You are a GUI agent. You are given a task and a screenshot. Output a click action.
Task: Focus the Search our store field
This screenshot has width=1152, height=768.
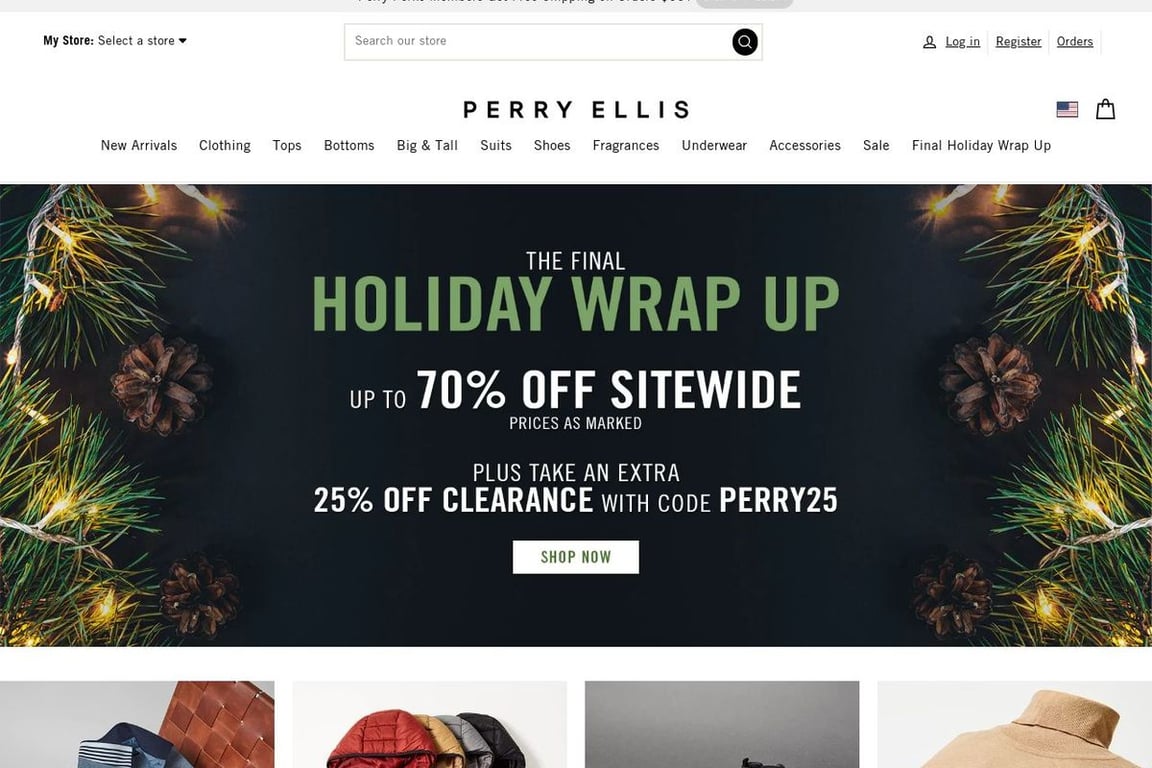540,42
